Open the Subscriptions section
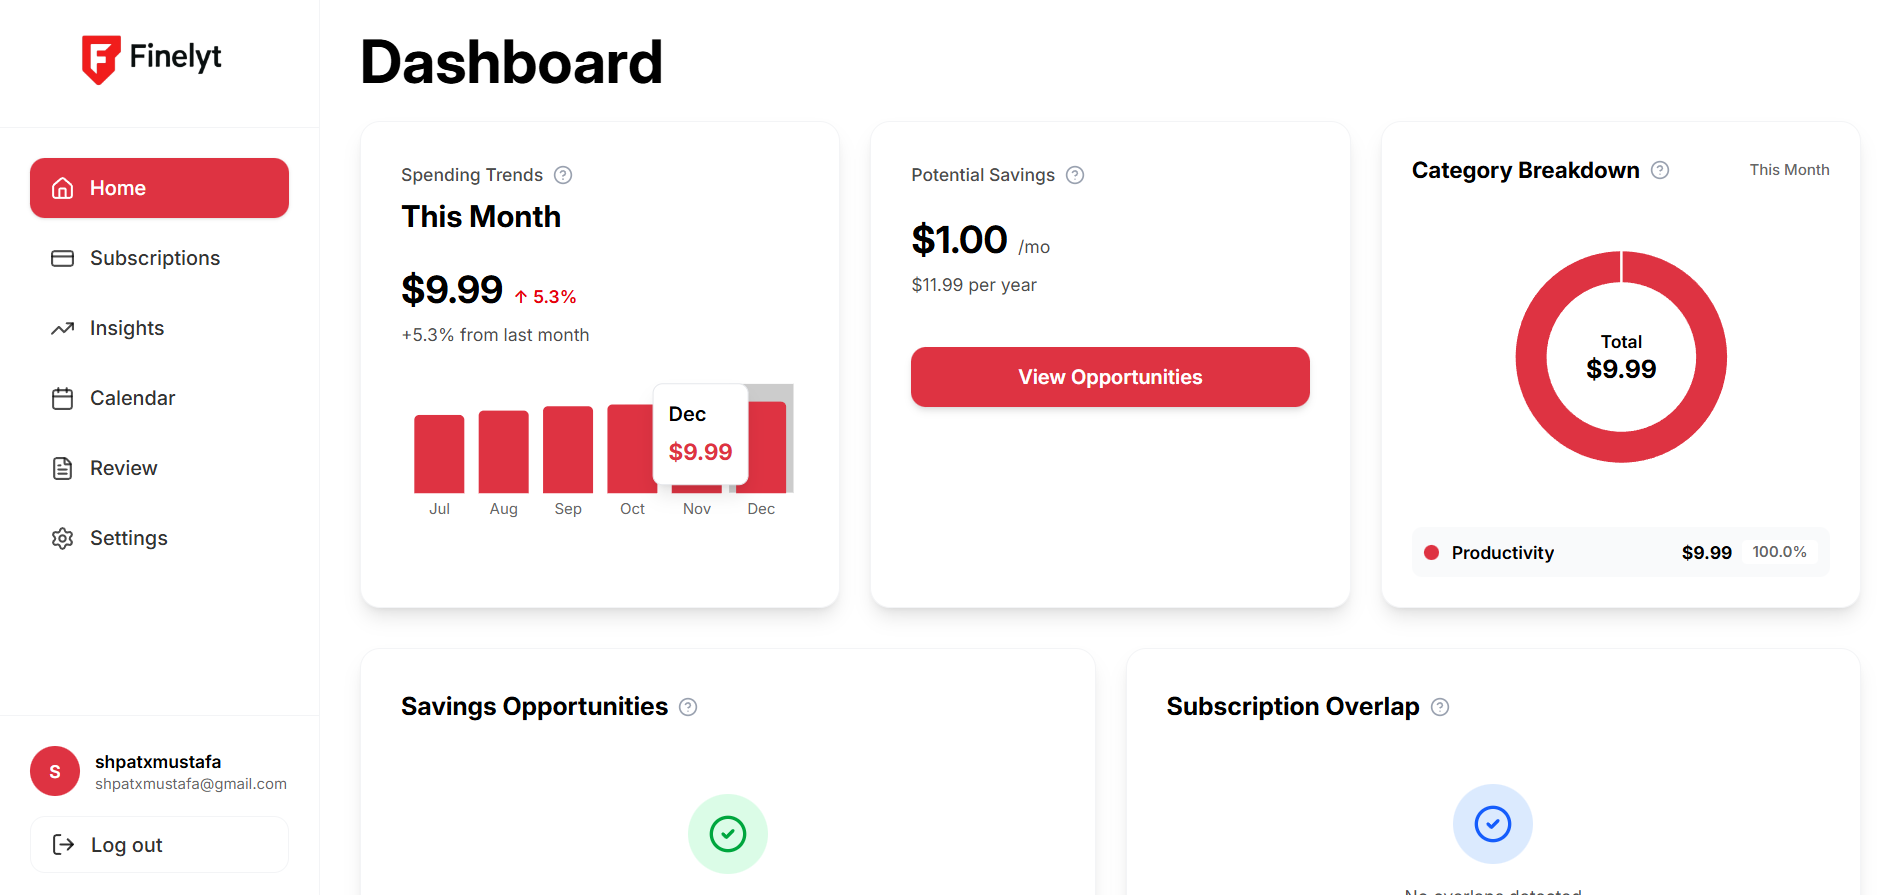The width and height of the screenshot is (1897, 895). tap(155, 258)
